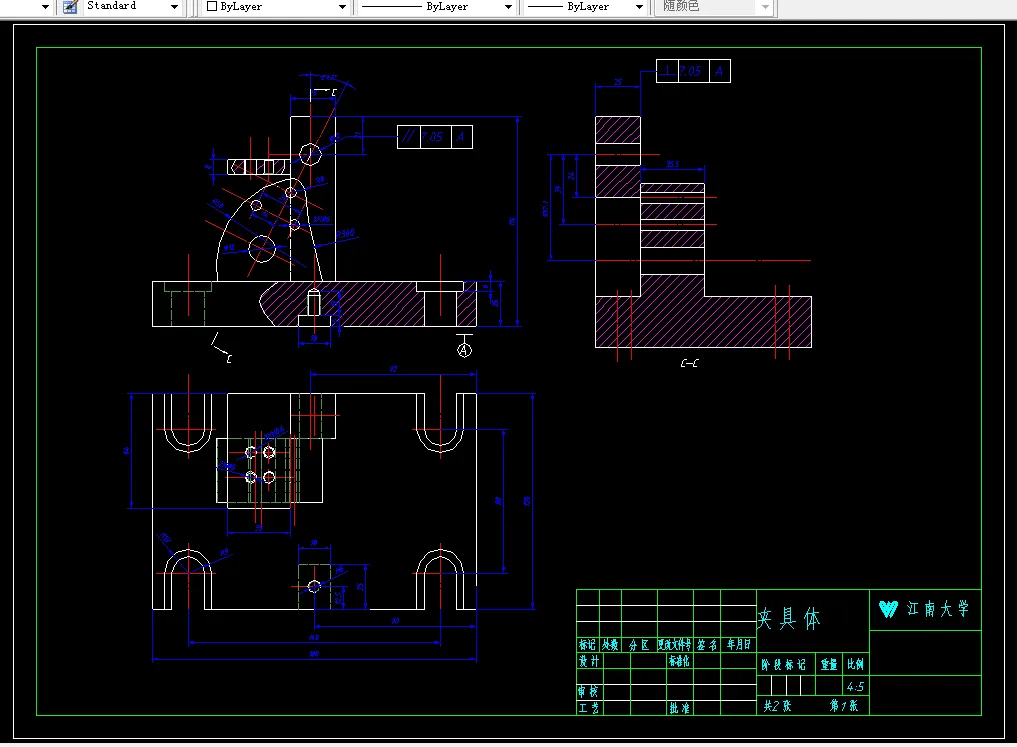Select the 标记 title block cell
Image resolution: width=1017 pixels, height=747 pixels.
coord(587,645)
